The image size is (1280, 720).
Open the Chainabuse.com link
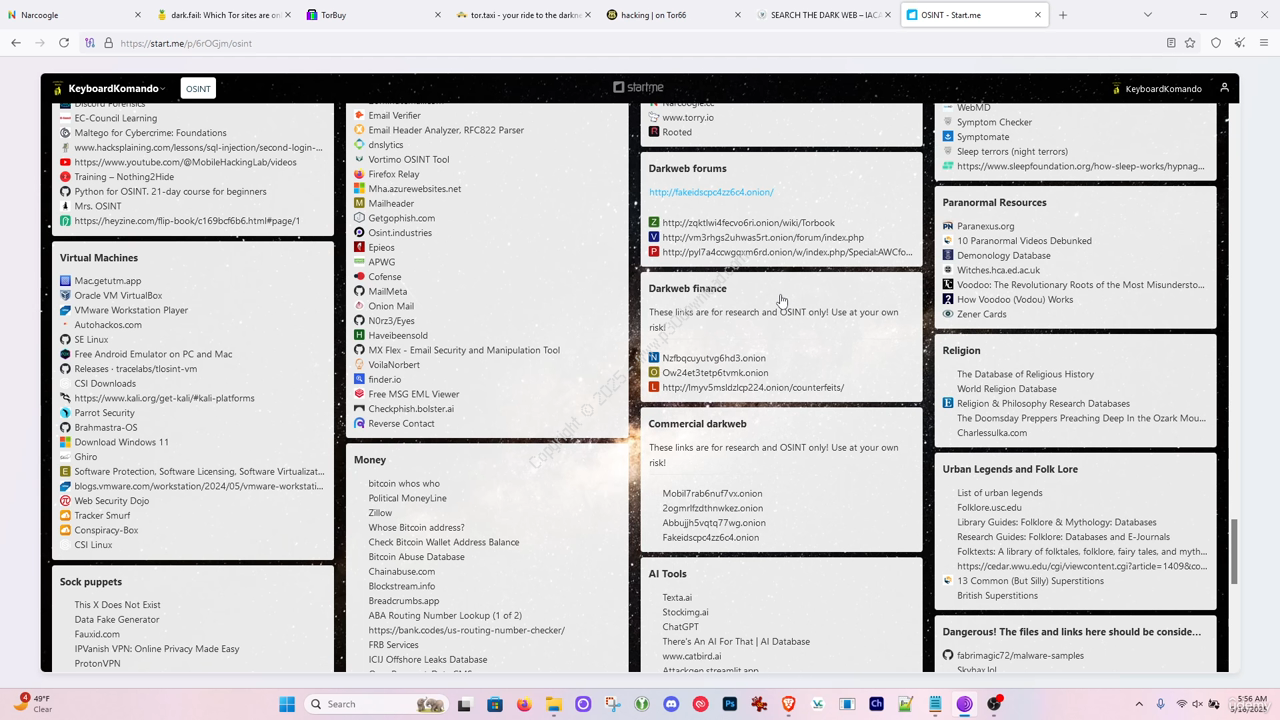coord(401,572)
